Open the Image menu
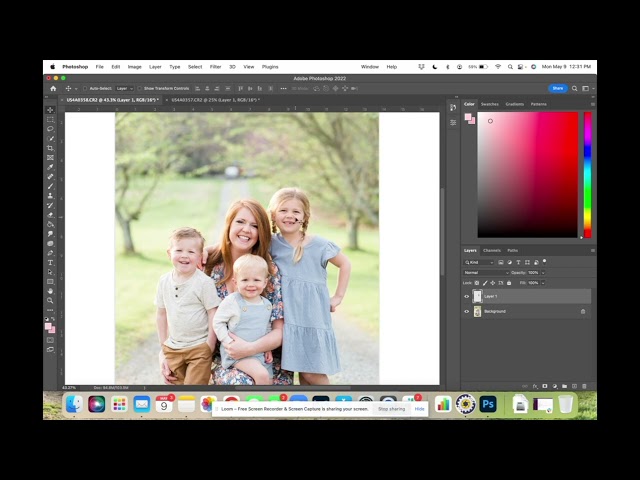640x480 pixels. click(x=135, y=67)
